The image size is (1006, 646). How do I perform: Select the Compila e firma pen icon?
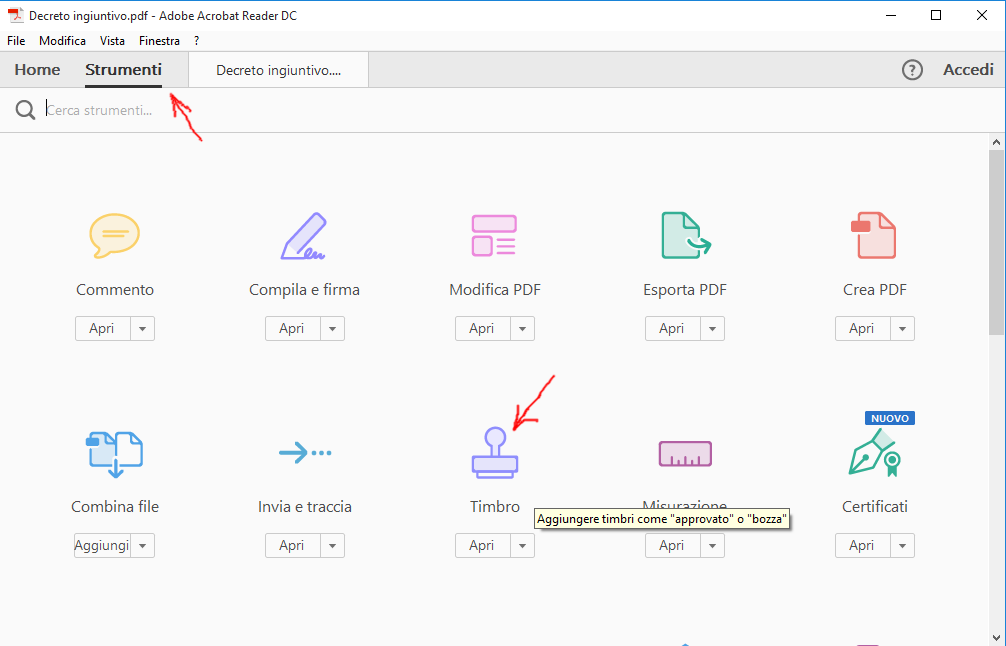click(x=303, y=235)
